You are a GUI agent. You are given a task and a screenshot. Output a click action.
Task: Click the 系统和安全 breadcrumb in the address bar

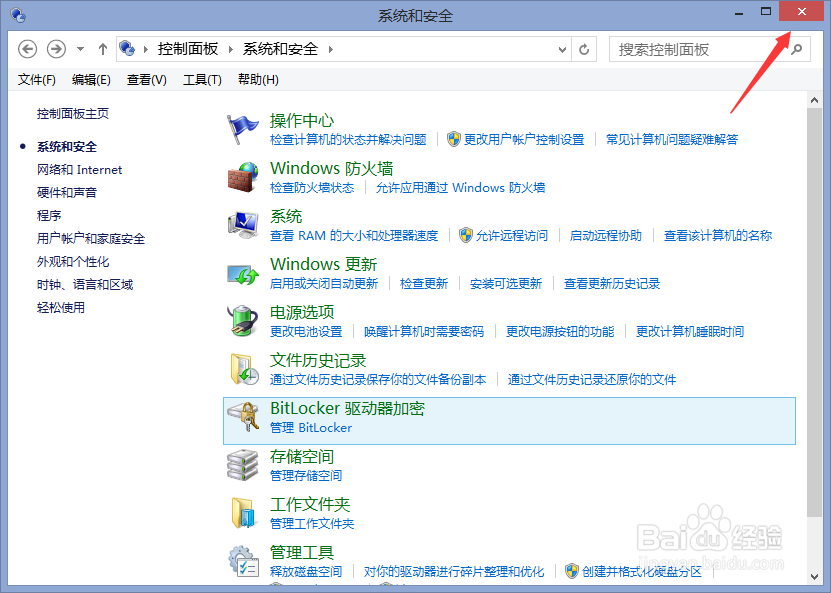[x=280, y=49]
